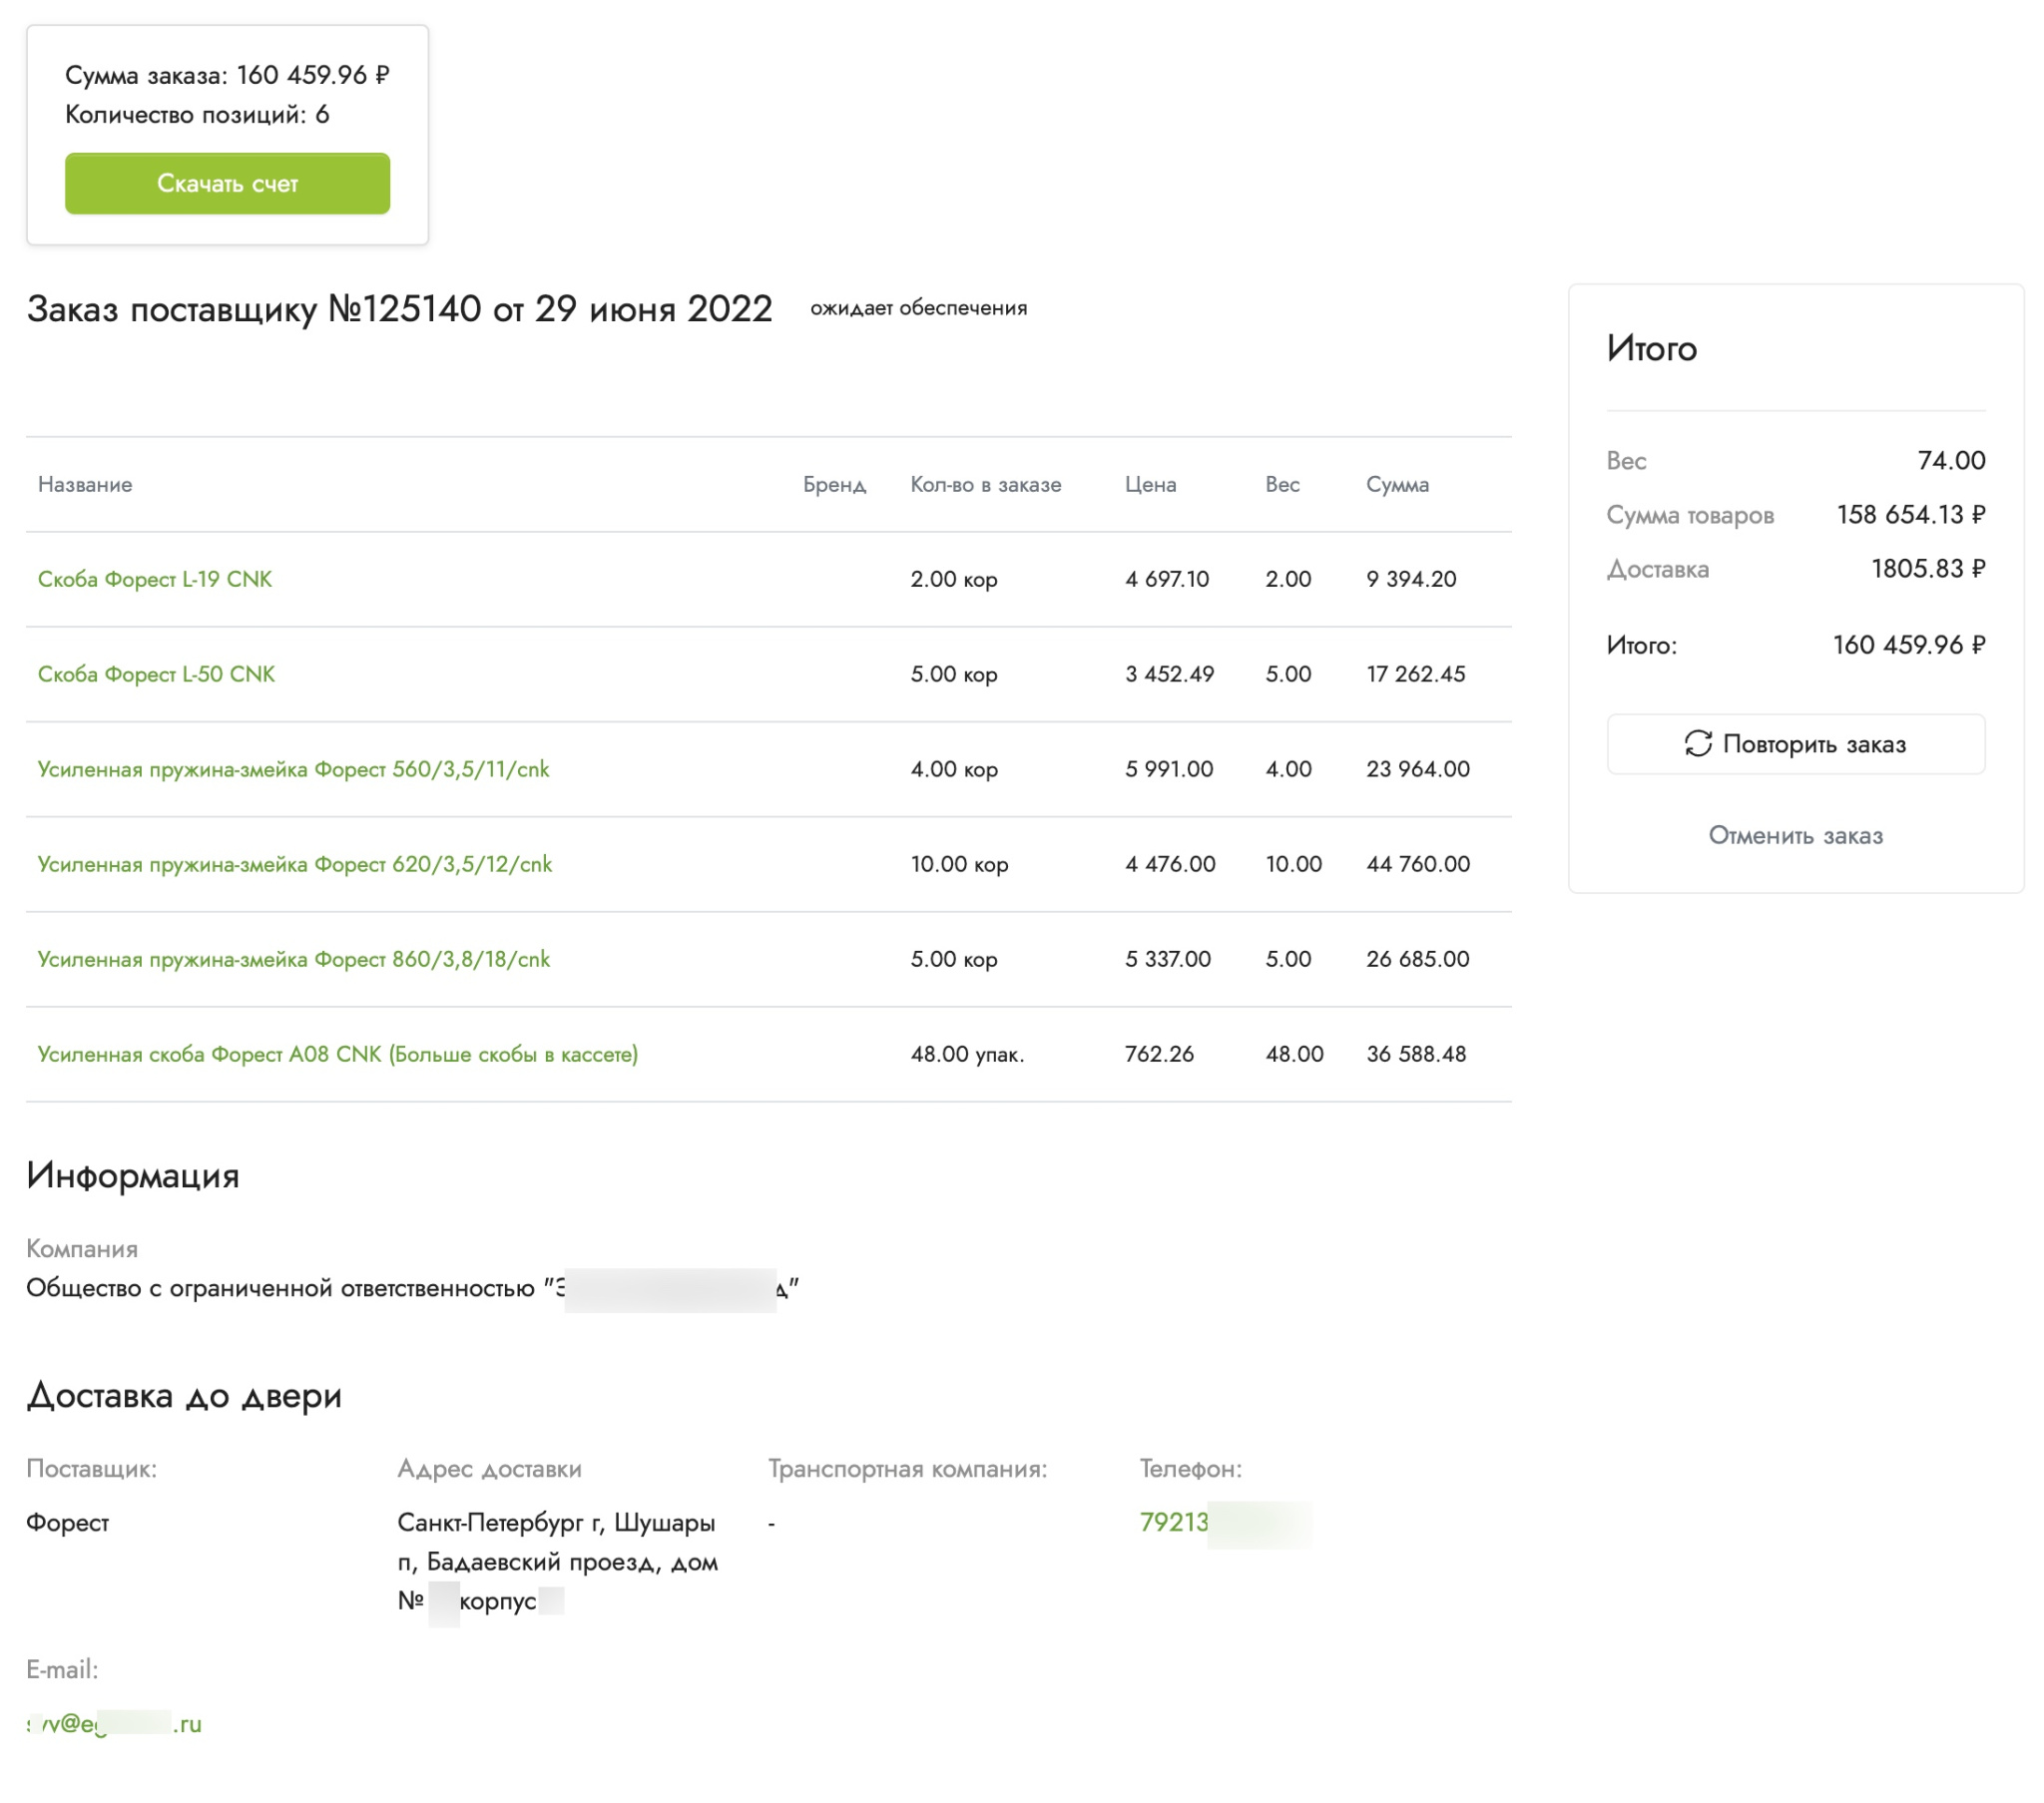Open Усиленная пружина-змейка Форест 560/3,5/11/cnk

[293, 769]
